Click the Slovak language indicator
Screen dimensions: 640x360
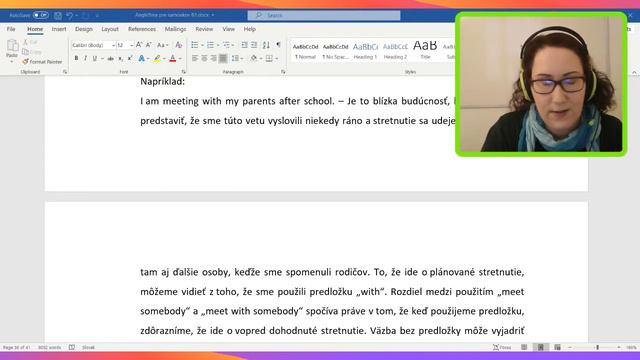click(88, 347)
